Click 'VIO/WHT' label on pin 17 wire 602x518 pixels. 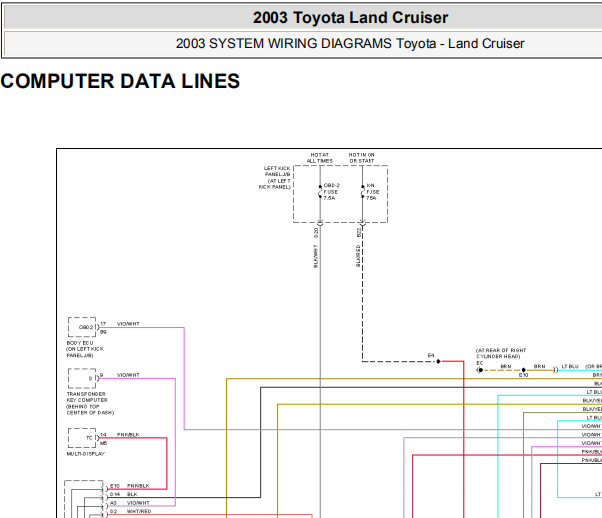(x=128, y=324)
